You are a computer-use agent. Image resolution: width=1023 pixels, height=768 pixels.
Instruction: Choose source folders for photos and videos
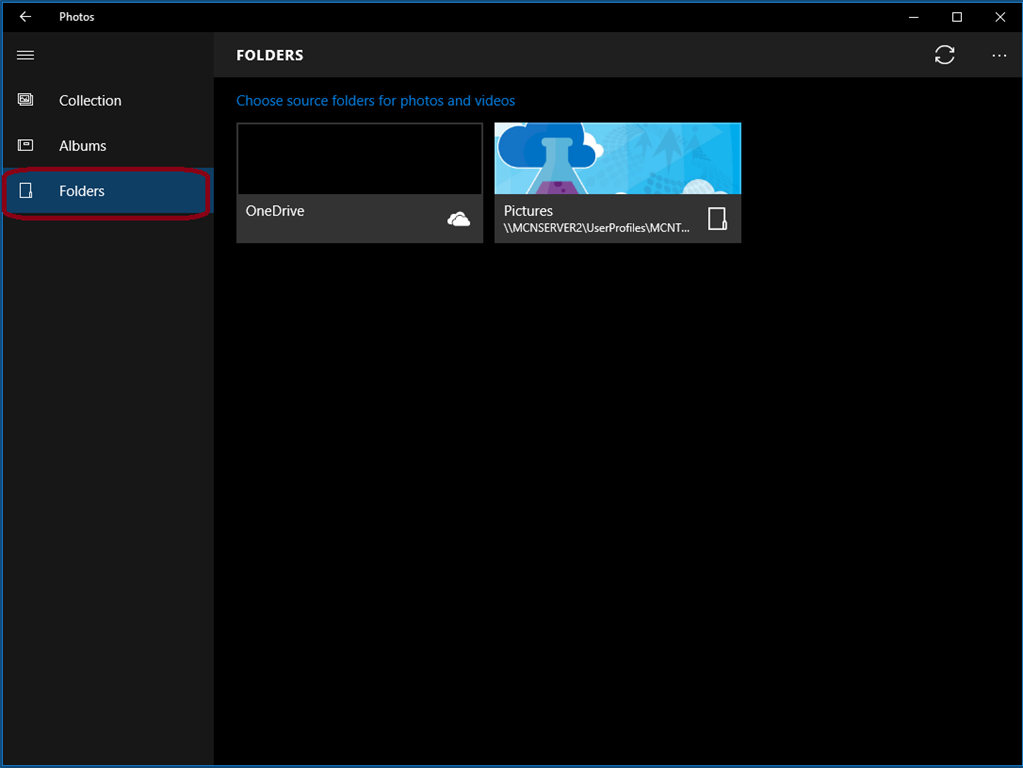(x=375, y=100)
